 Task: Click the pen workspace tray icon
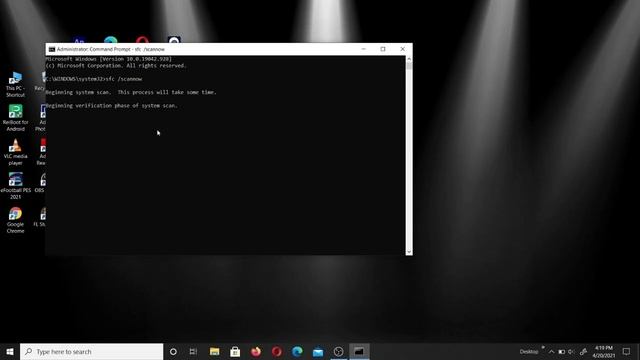tap(583, 352)
